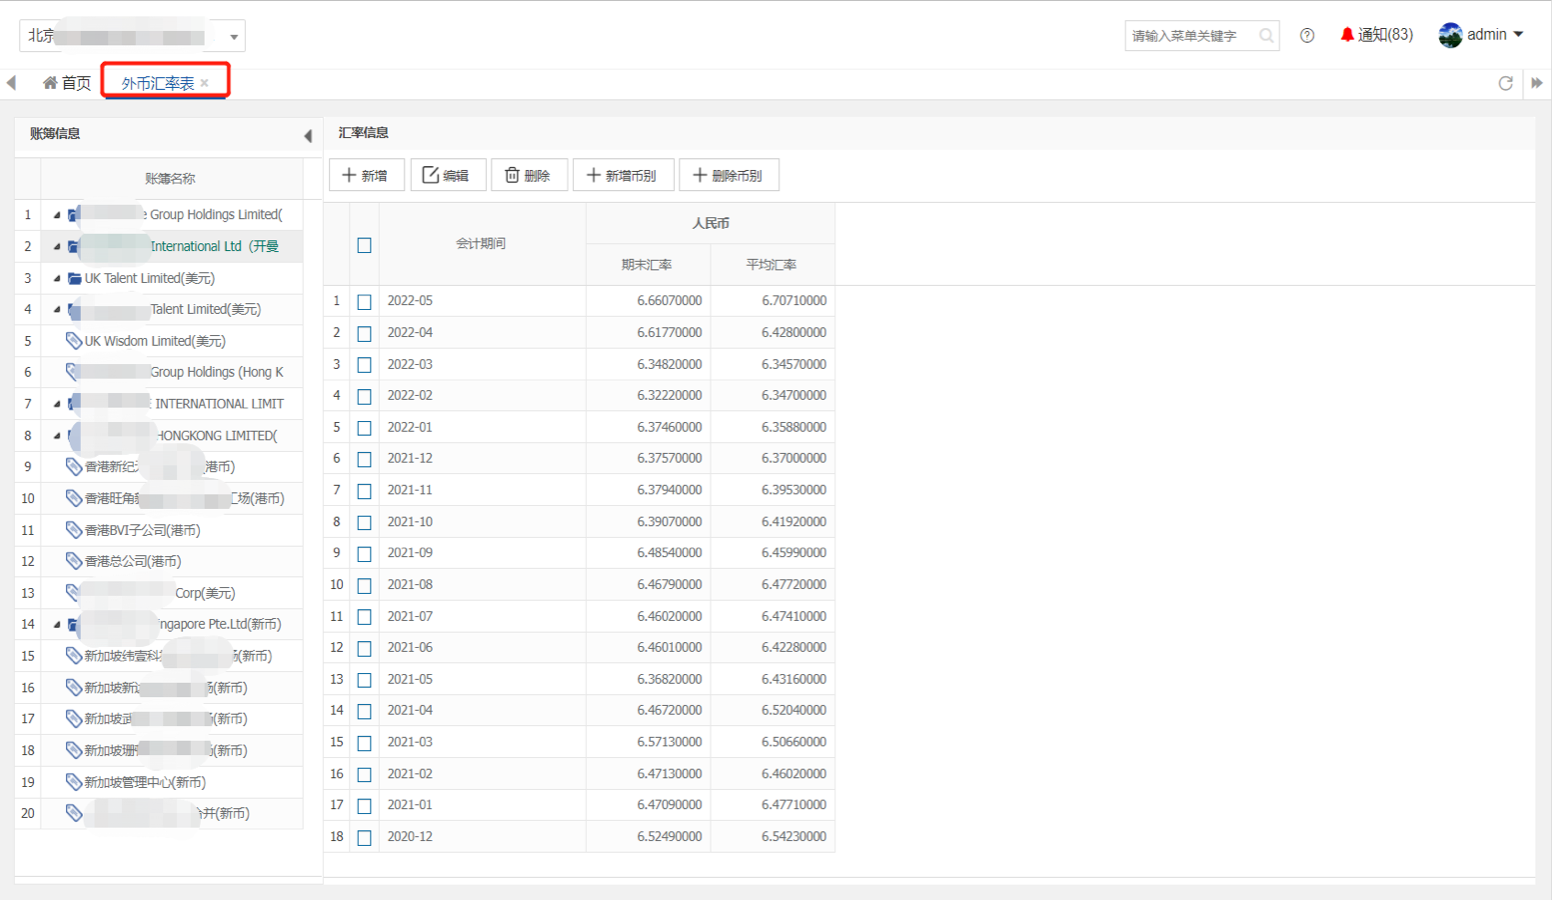Screen dimensions: 1552x900
Task: Go to the 首页 home tab
Action: [67, 83]
